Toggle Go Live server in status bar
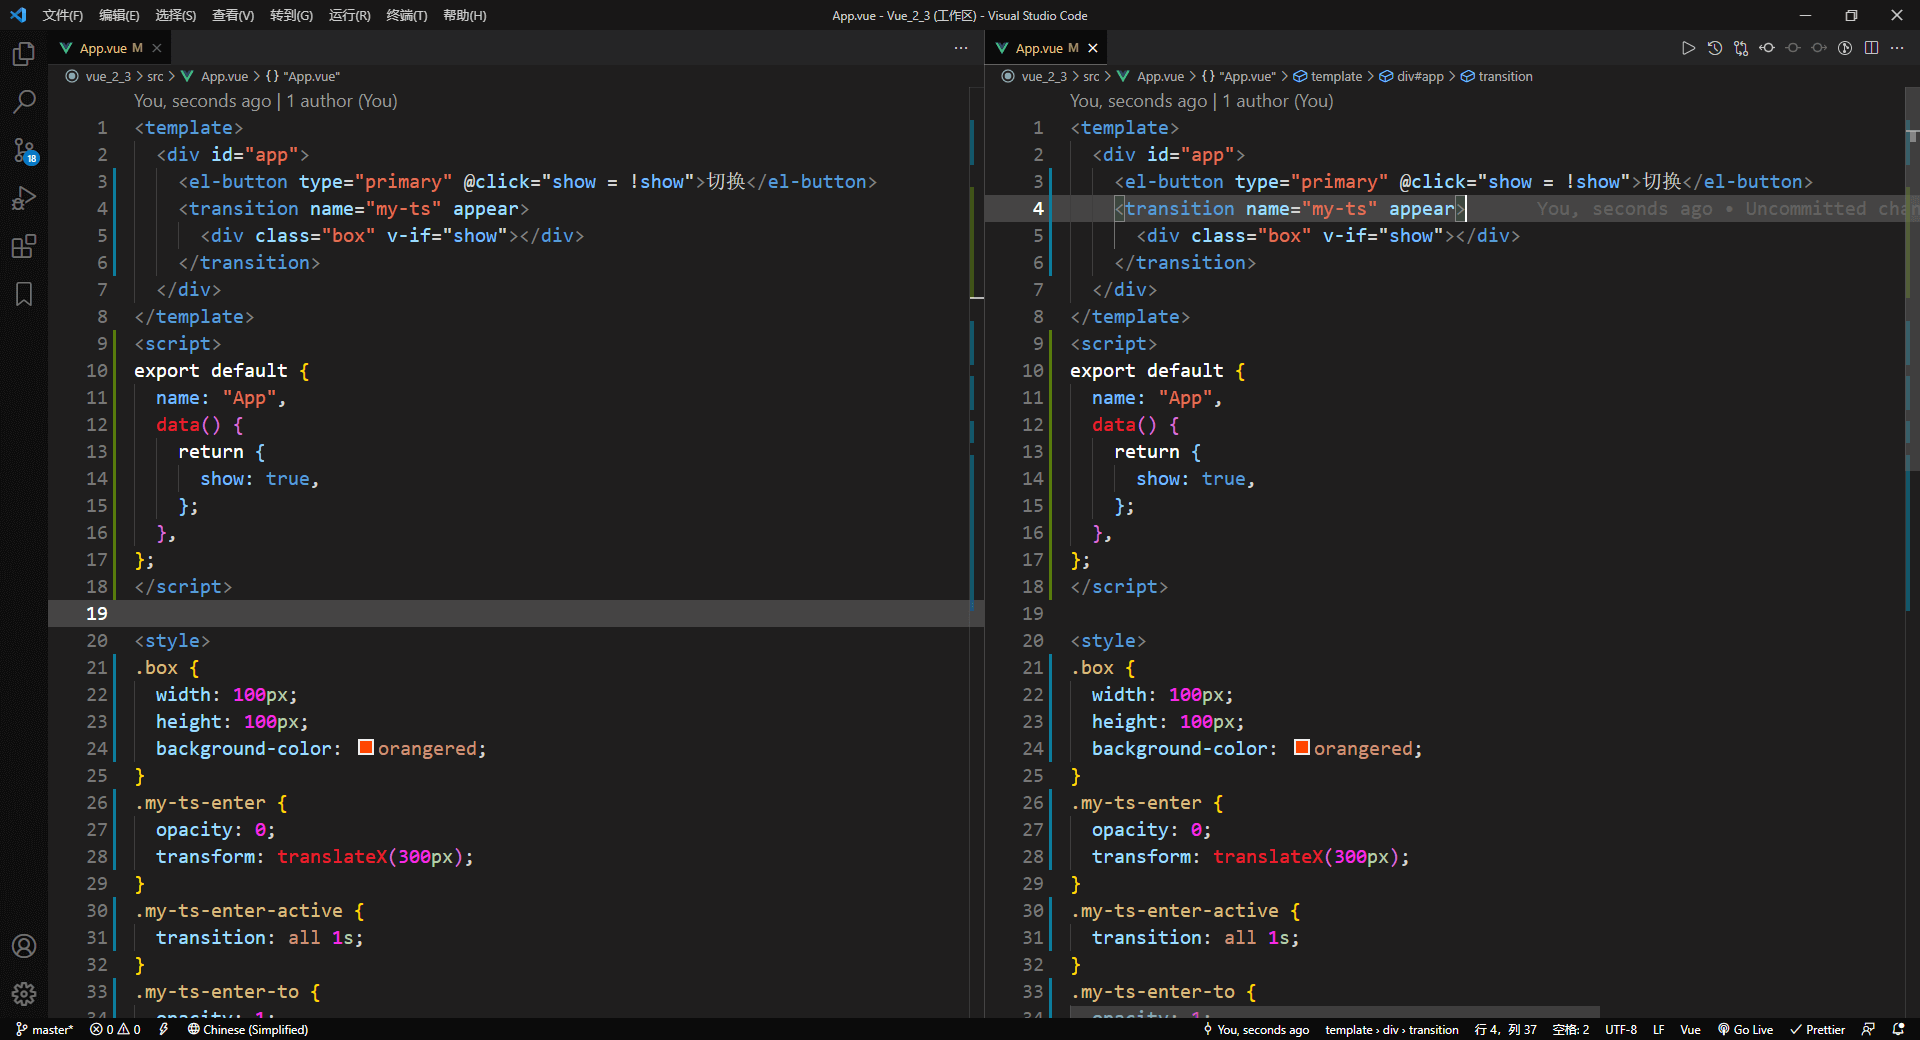This screenshot has width=1920, height=1040. (1745, 1029)
